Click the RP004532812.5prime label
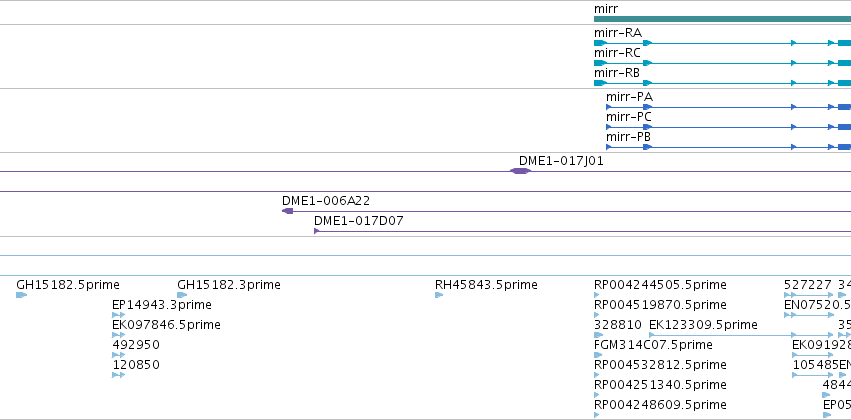This screenshot has width=851, height=420. pyautogui.click(x=660, y=365)
